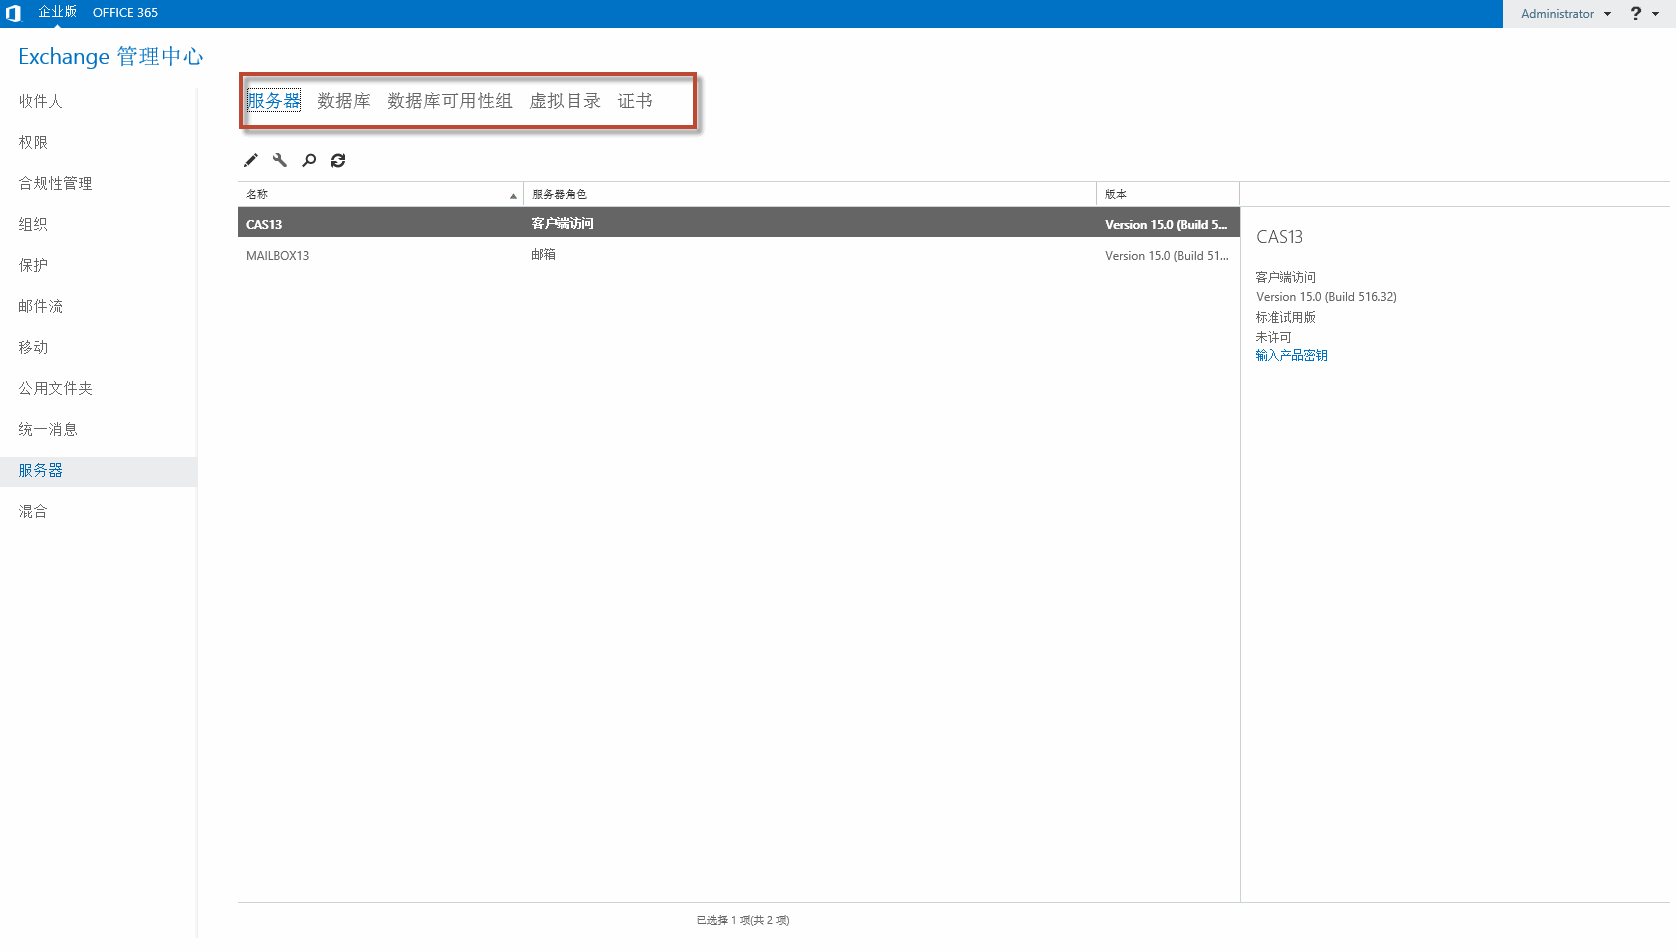Screen dimensions: 1676x951
Task: Click the 输入产品密钥 link
Action: pos(1292,355)
